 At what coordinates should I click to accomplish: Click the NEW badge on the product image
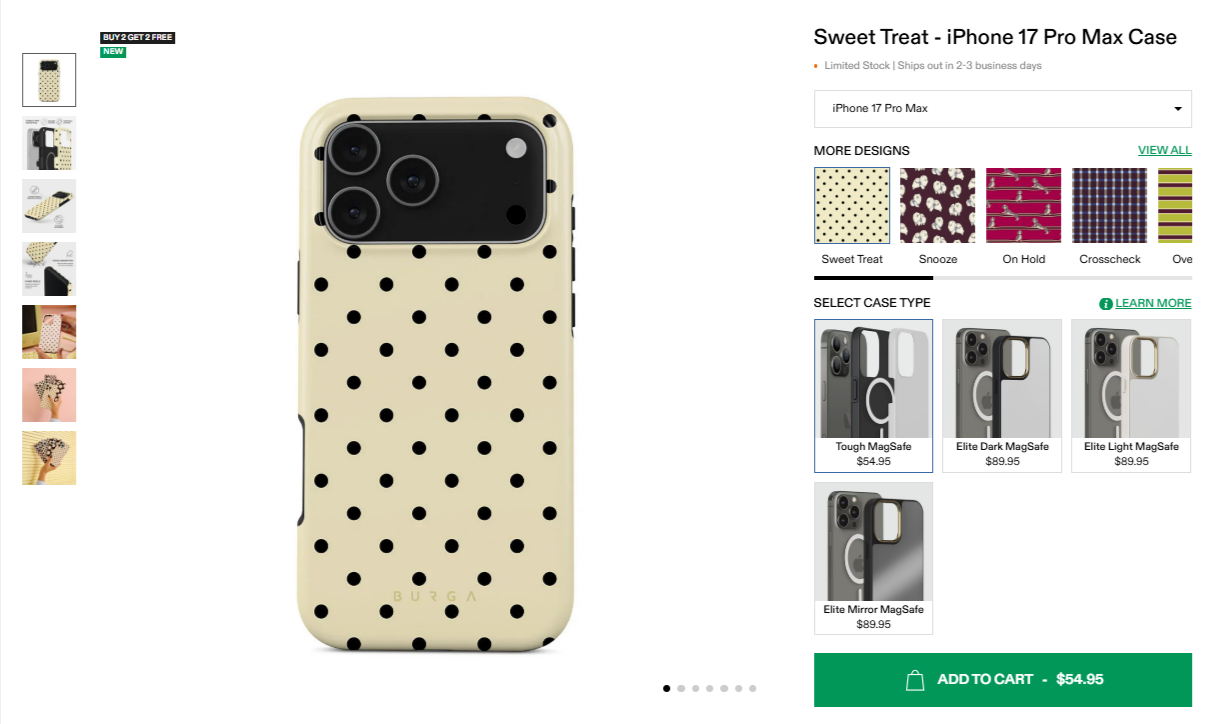pyautogui.click(x=113, y=51)
